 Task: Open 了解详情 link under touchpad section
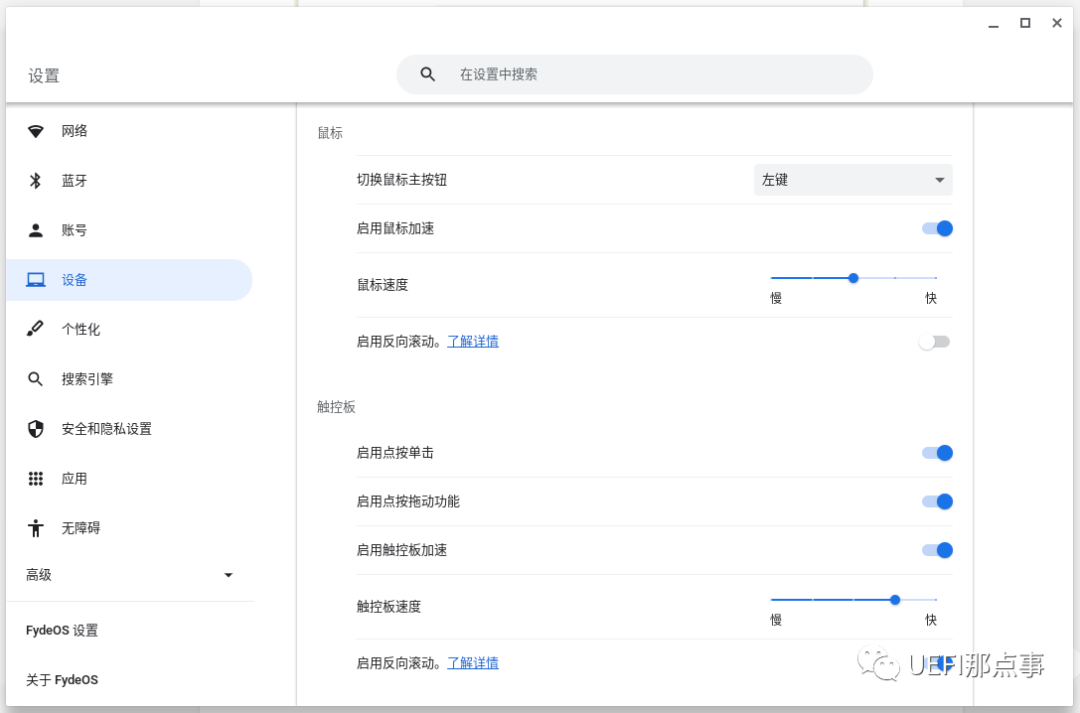472,663
